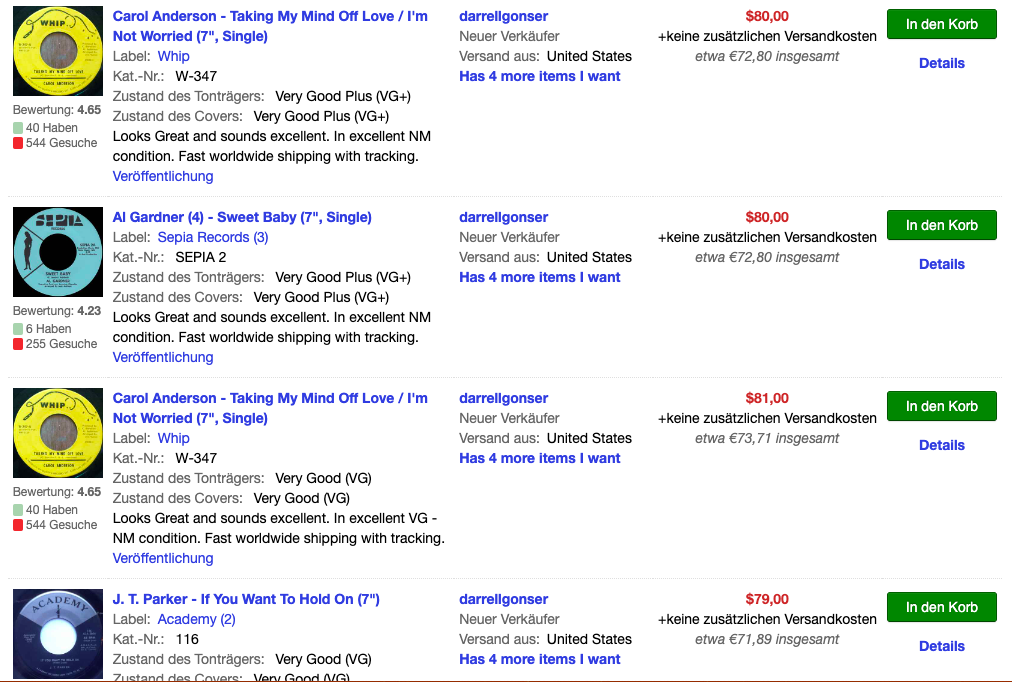
Task: Click the green Haben icon for Al Gardner
Action: pos(18,329)
